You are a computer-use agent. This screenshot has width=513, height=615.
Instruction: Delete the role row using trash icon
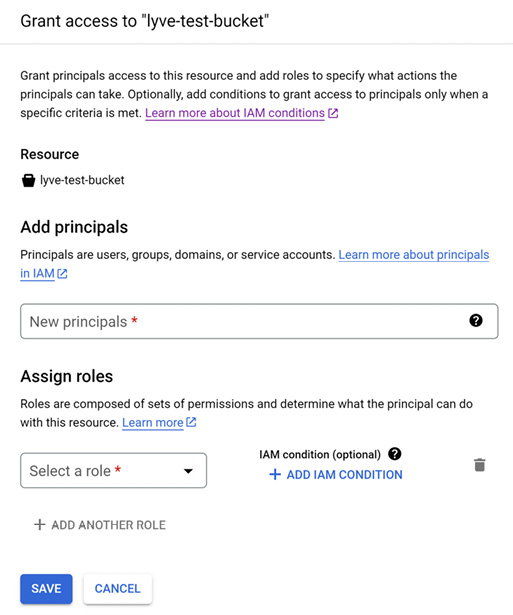(480, 465)
